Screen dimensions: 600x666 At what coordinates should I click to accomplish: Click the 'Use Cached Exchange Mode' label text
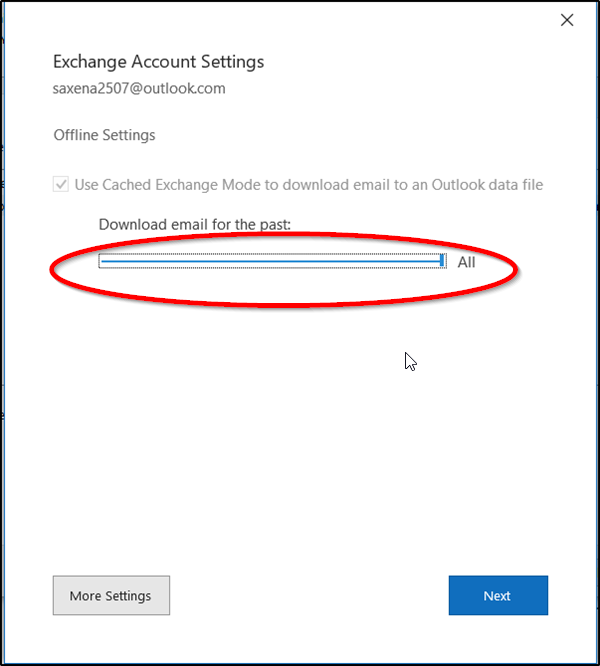pos(164,185)
